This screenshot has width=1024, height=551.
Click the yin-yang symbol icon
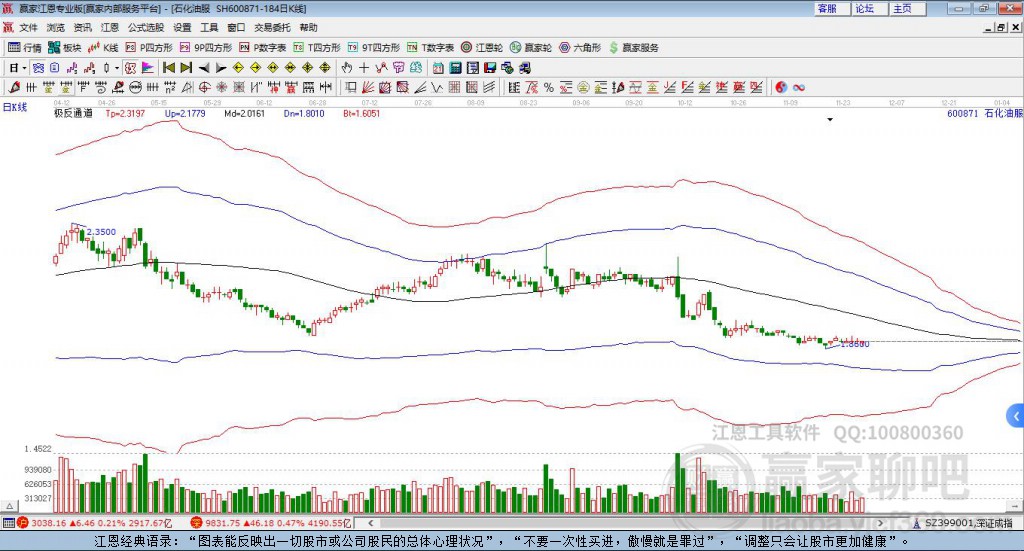(x=781, y=87)
